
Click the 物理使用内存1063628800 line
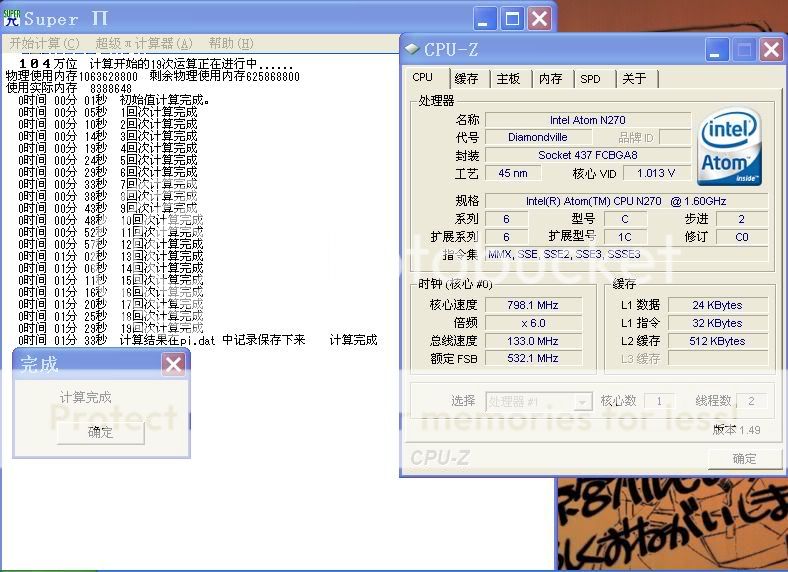pyautogui.click(x=153, y=76)
